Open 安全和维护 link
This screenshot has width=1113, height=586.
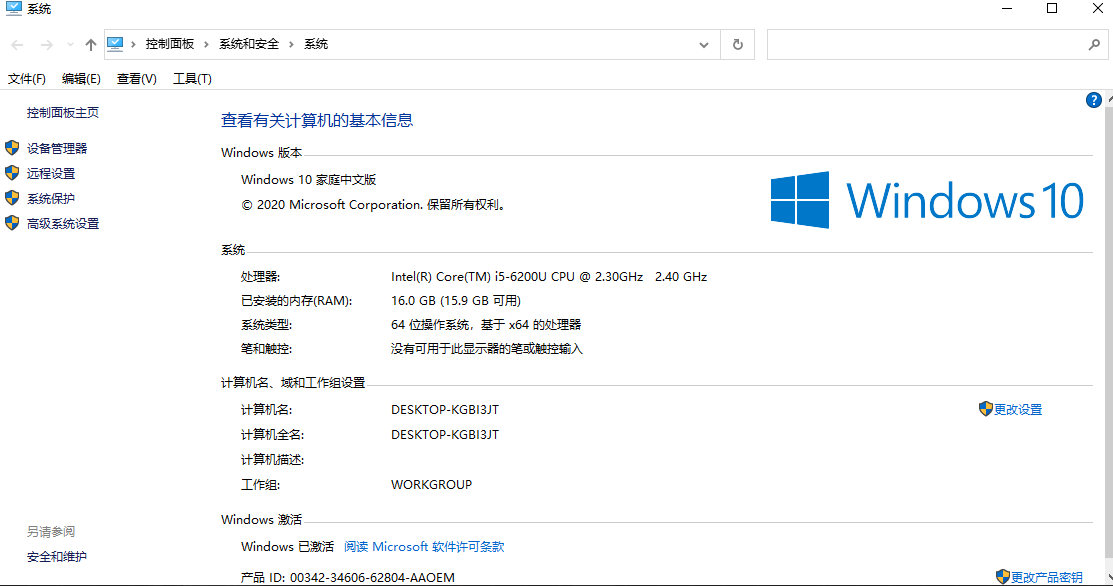[x=57, y=557]
